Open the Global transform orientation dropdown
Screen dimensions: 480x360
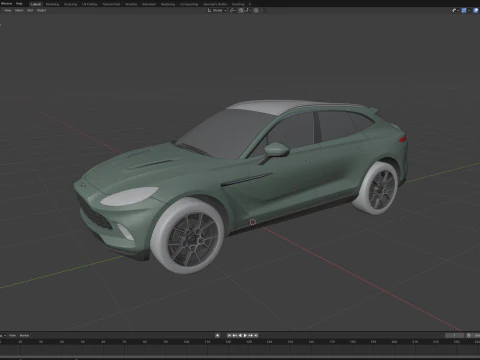[217, 10]
